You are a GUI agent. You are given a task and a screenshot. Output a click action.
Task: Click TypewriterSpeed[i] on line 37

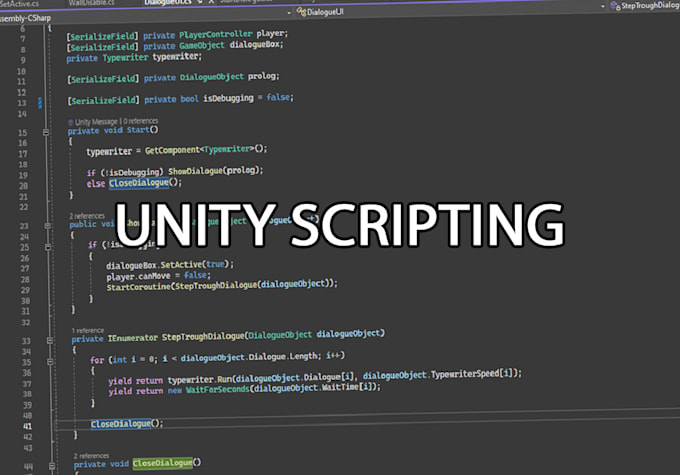(471, 373)
